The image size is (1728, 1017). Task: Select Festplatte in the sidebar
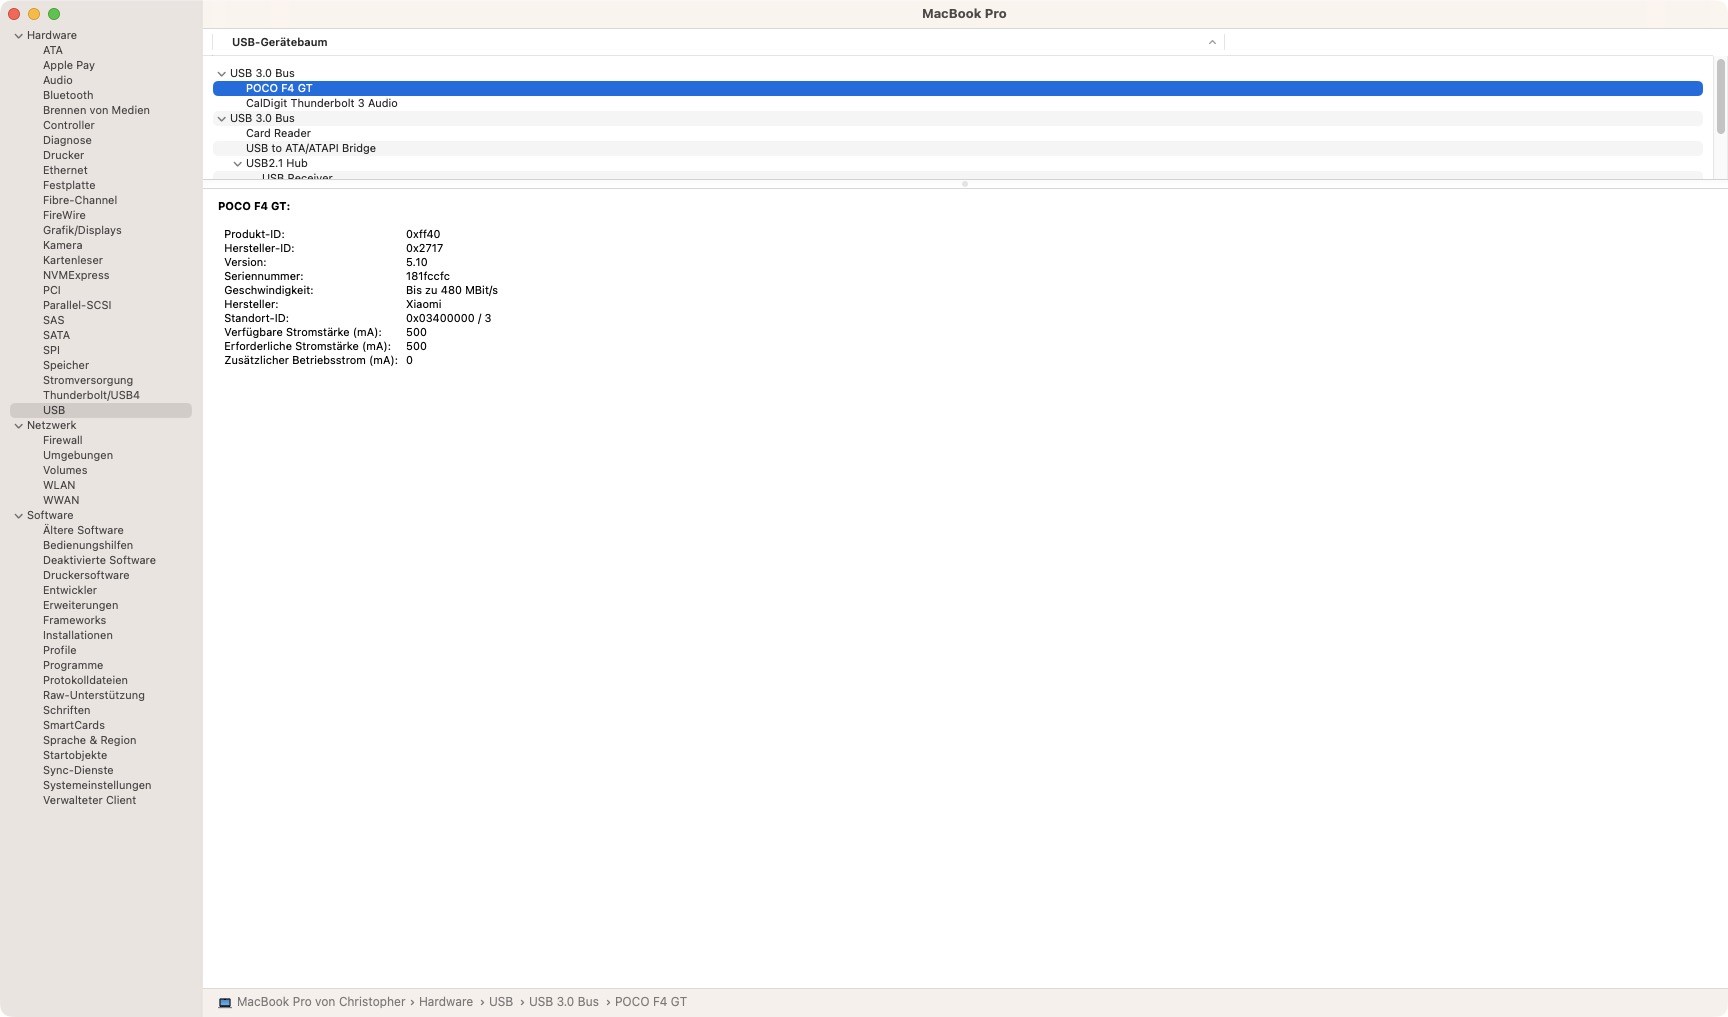(69, 185)
